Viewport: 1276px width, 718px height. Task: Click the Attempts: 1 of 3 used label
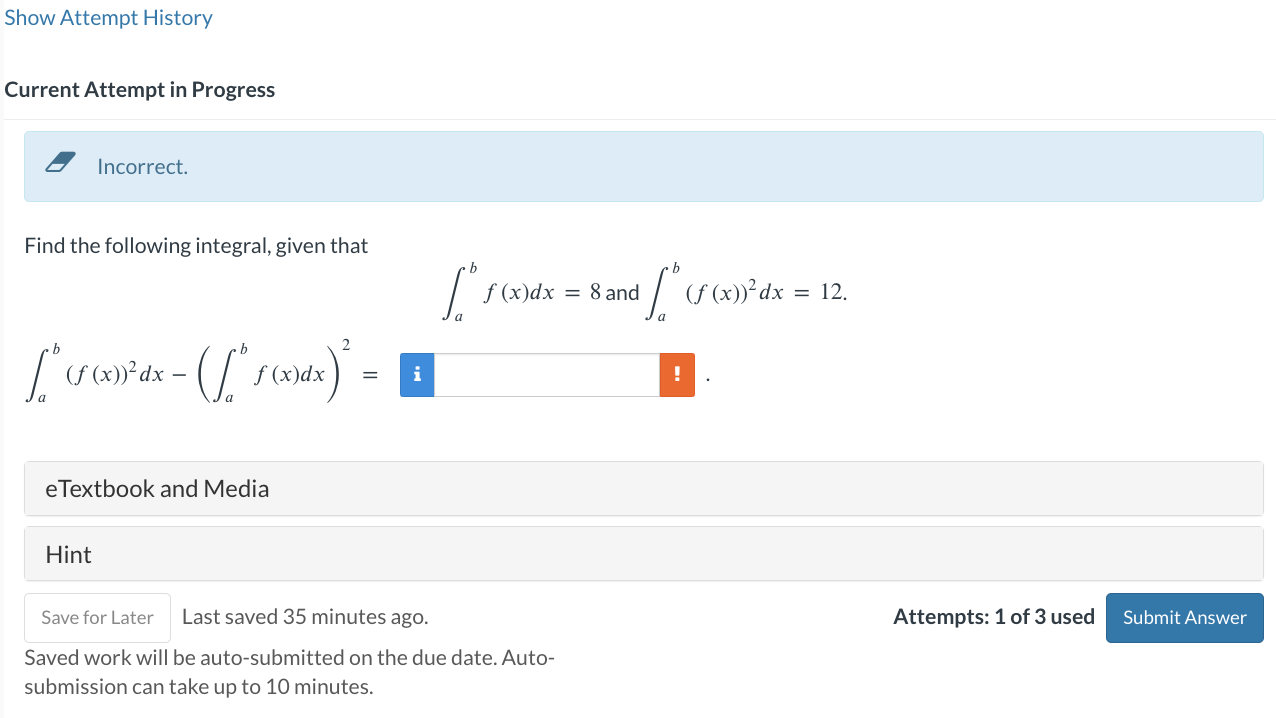(x=994, y=617)
